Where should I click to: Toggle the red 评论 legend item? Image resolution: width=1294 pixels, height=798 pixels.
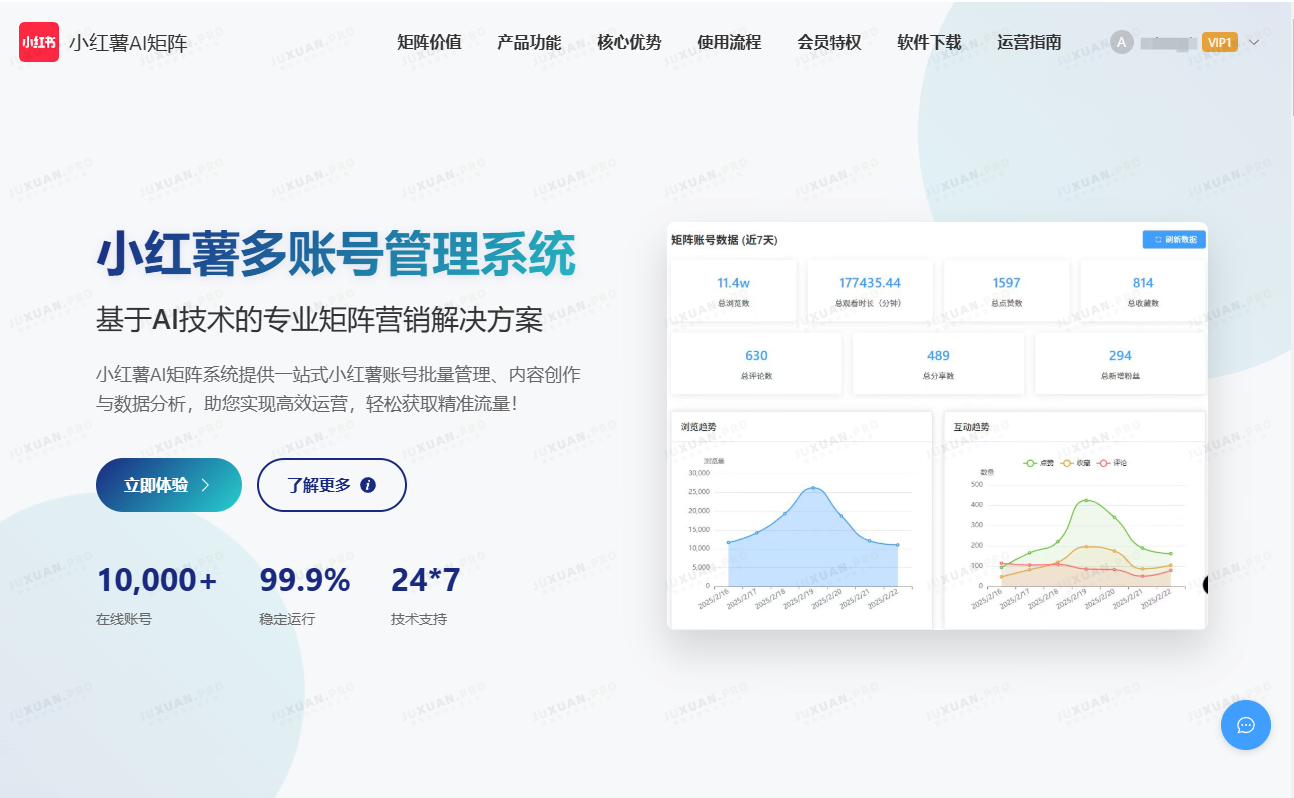pyautogui.click(x=1113, y=463)
